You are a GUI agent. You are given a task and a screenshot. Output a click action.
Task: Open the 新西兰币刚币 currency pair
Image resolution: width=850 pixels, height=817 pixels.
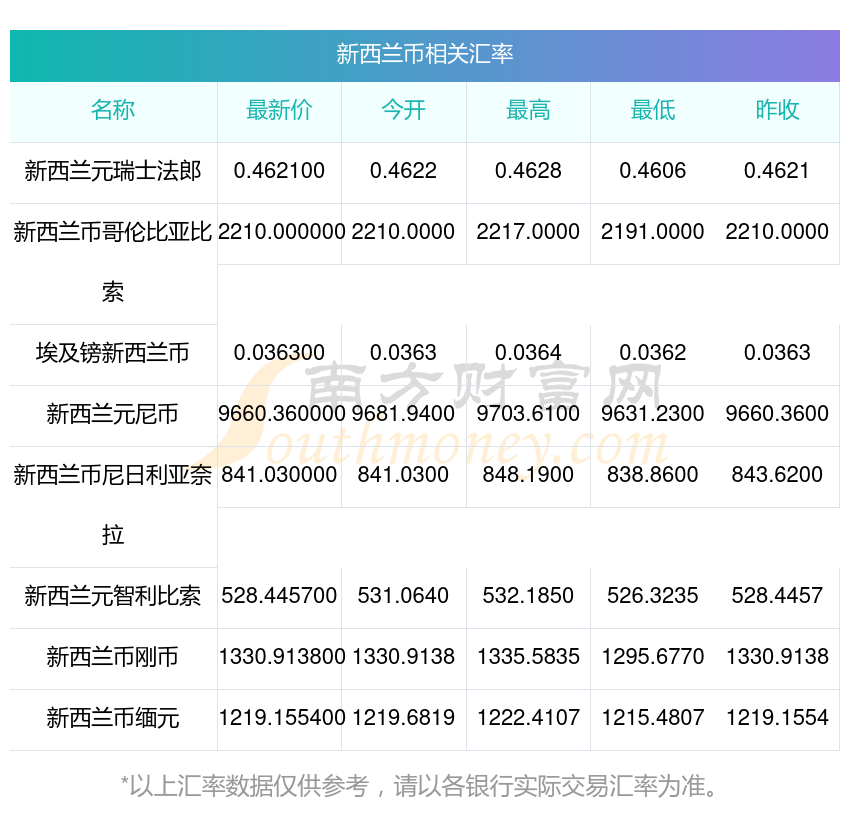113,657
